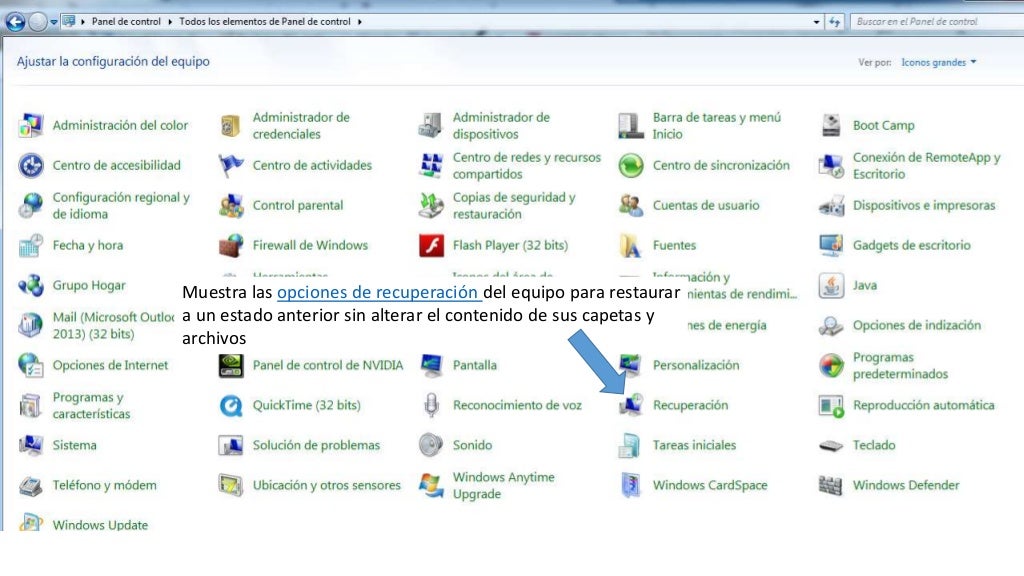The image size is (1024, 576).
Task: Open Copias de seguridad y restauración icon
Action: pos(430,206)
